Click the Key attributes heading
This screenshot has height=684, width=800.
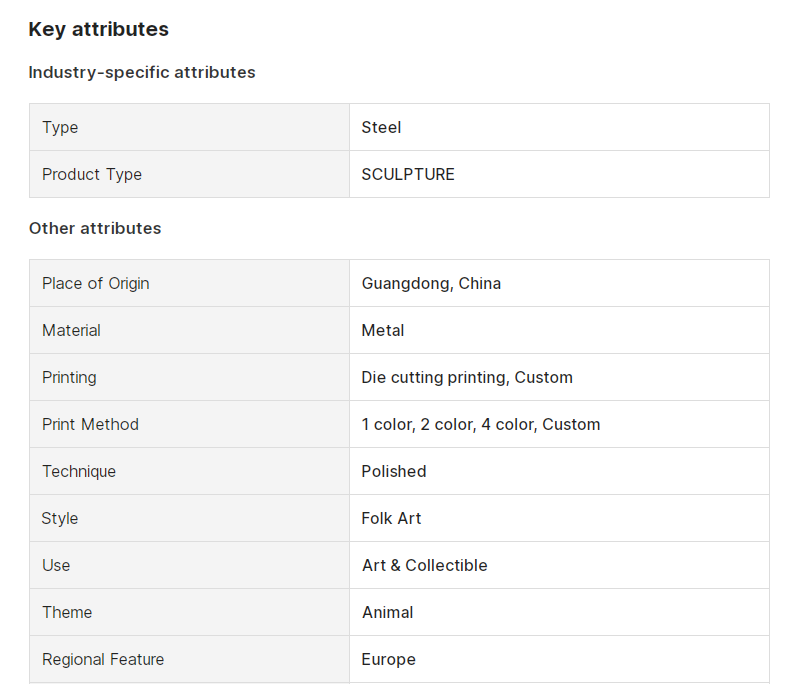coord(98,30)
